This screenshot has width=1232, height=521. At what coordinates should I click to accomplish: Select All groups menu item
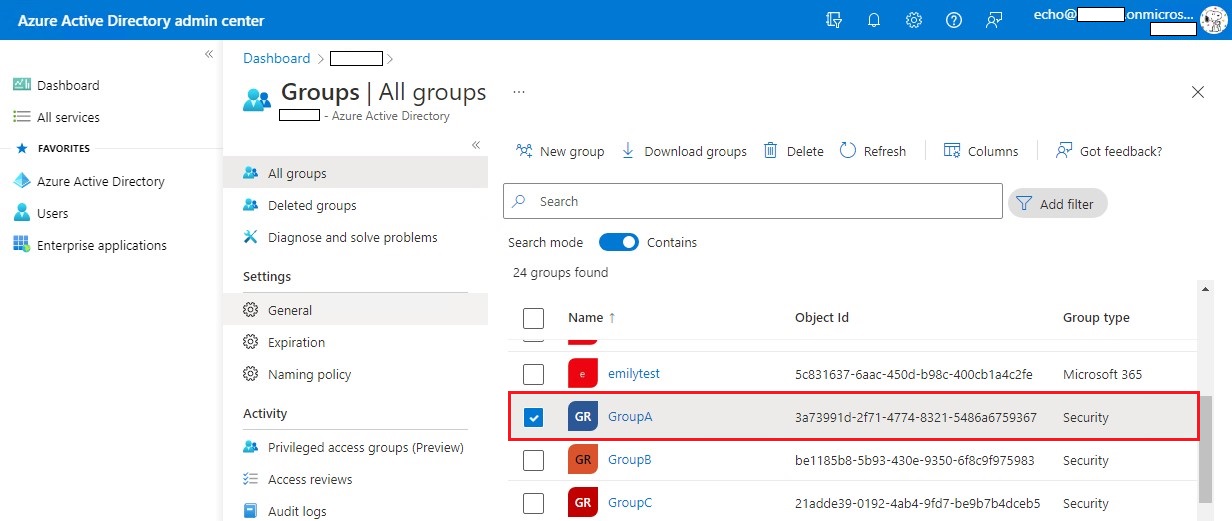coord(355,173)
